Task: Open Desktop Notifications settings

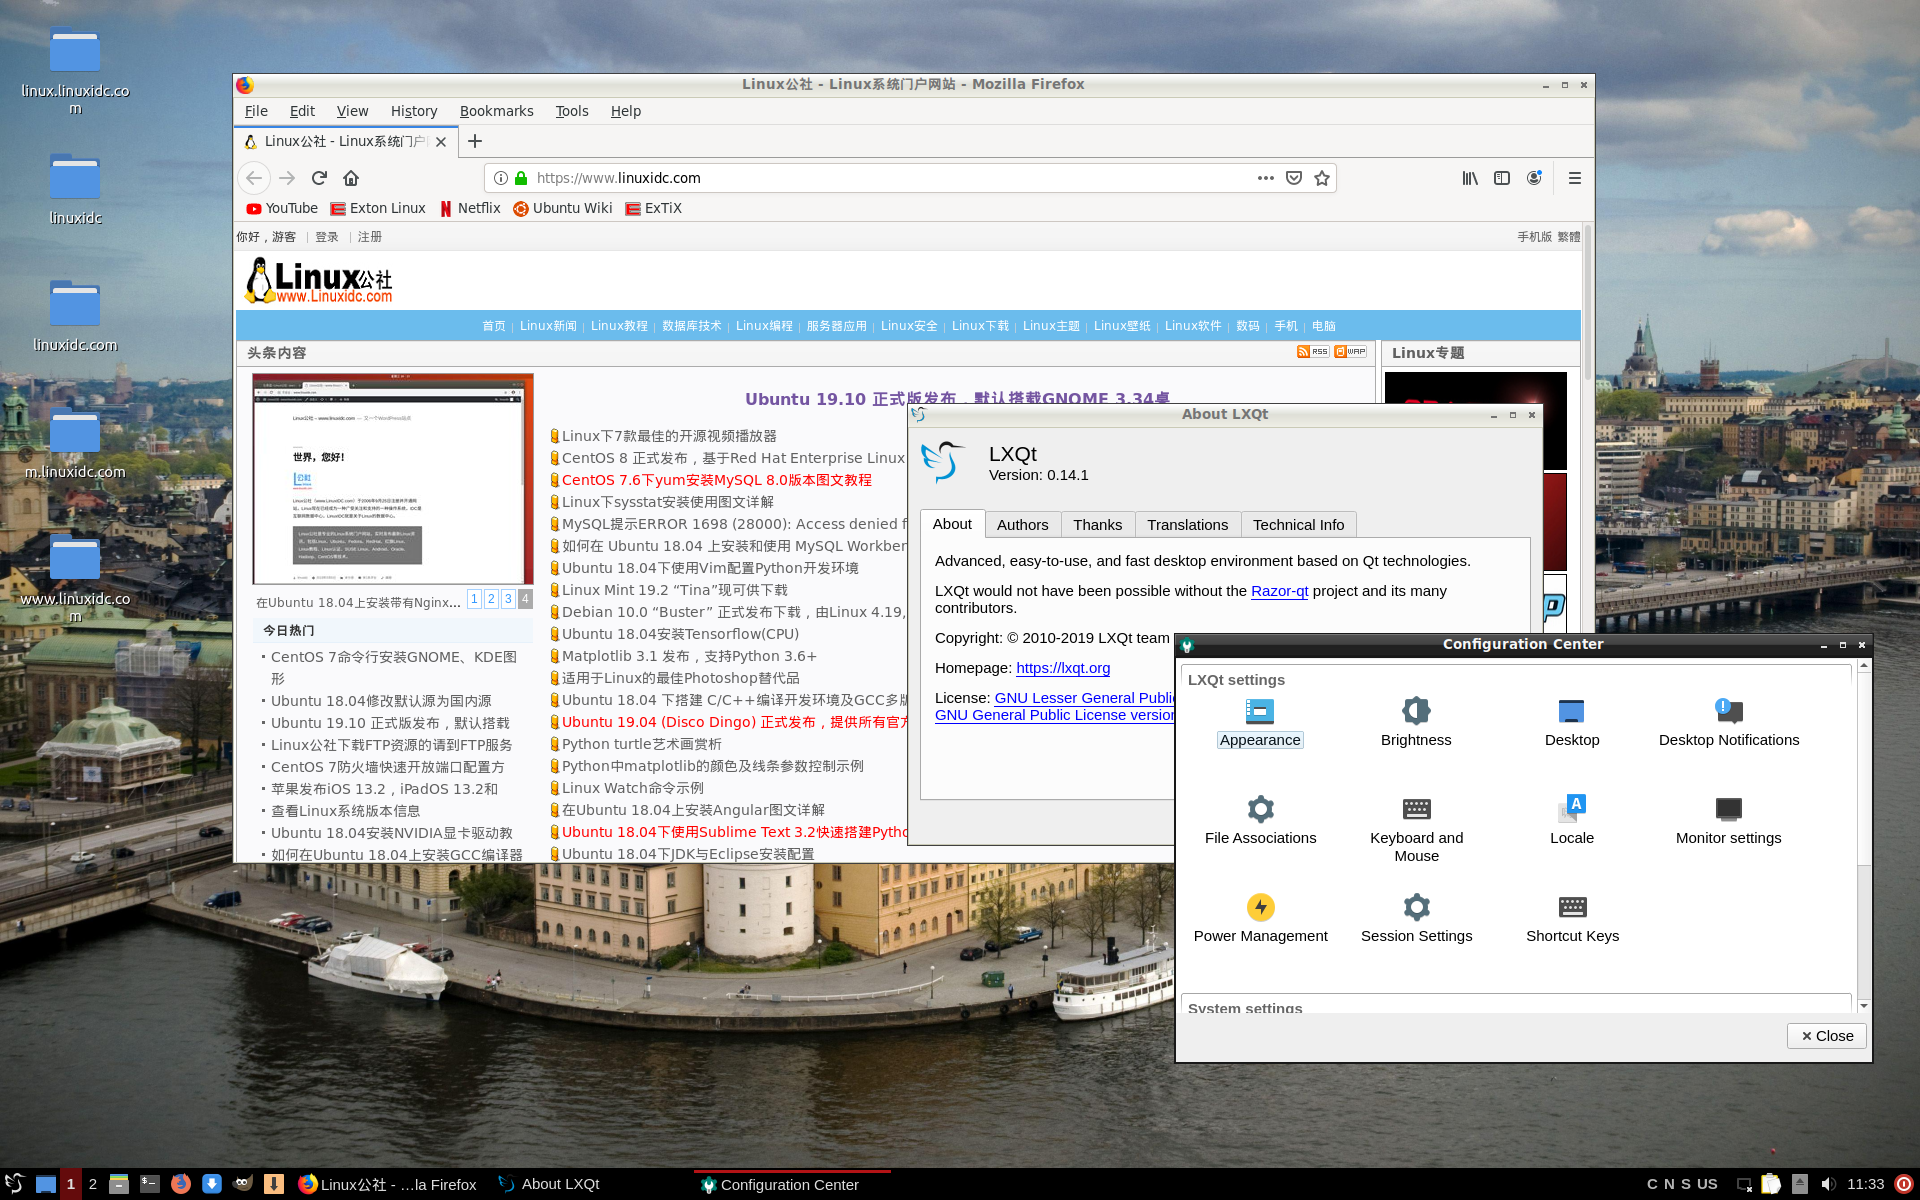Action: pyautogui.click(x=1728, y=723)
